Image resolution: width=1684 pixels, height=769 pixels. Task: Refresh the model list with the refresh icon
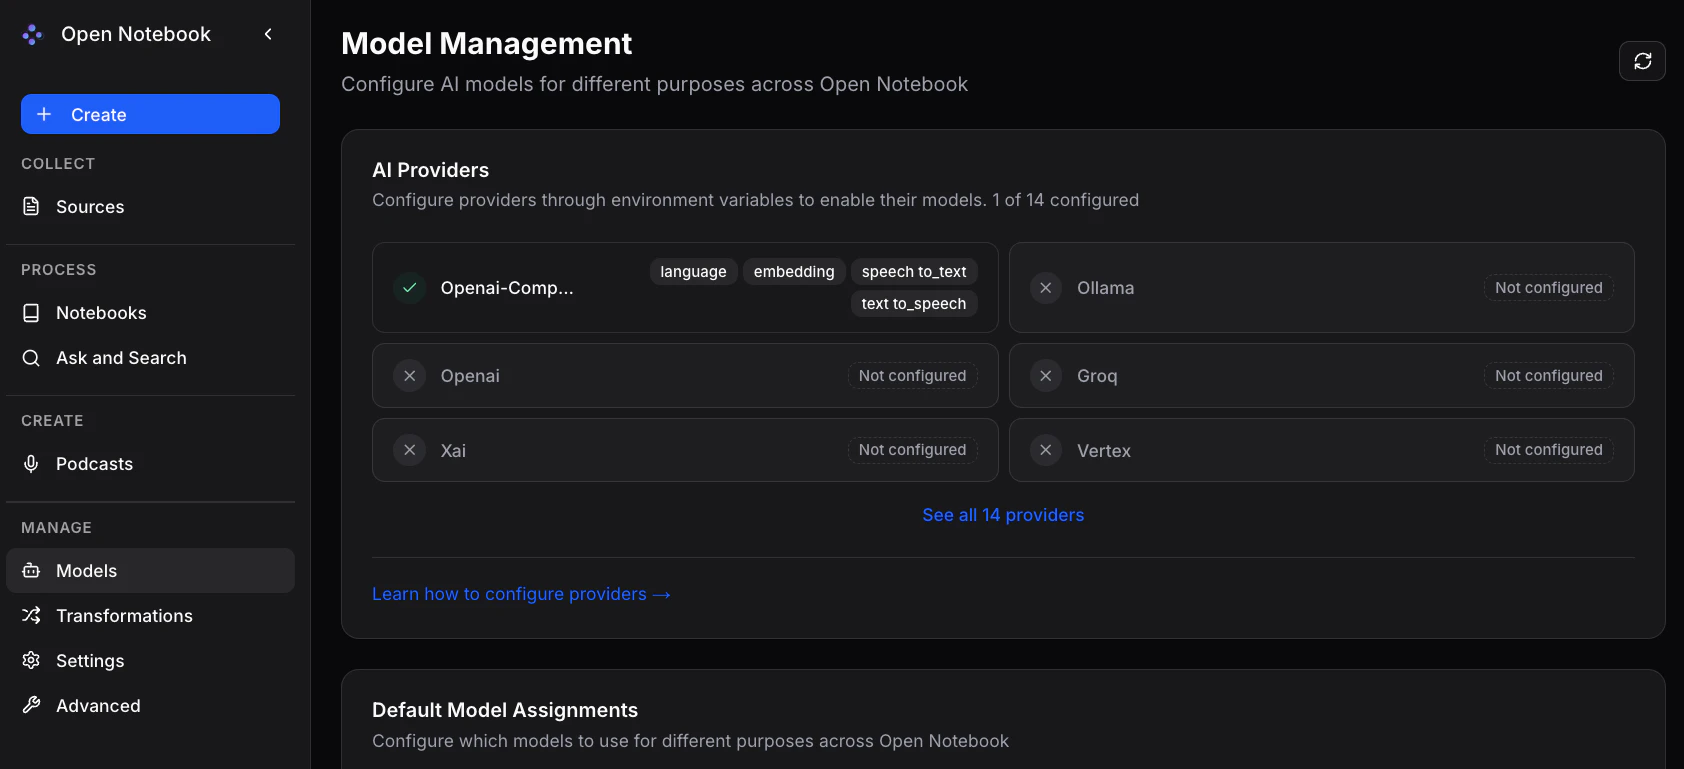(x=1642, y=61)
